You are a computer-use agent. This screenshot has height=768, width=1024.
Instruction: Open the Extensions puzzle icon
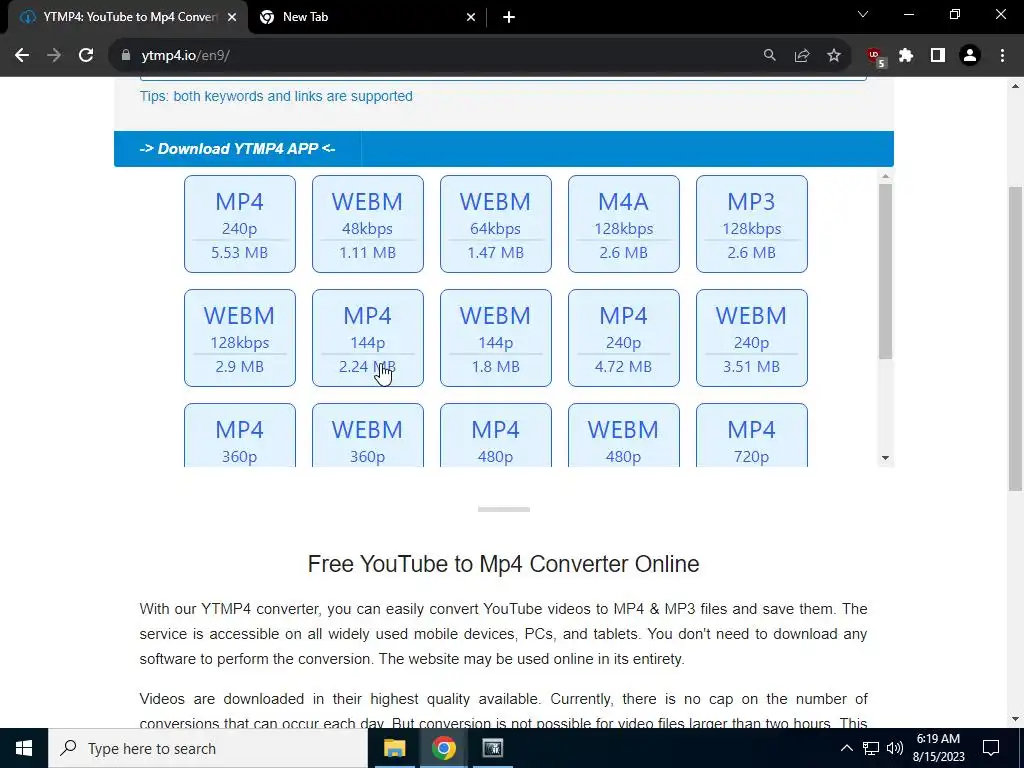[906, 56]
